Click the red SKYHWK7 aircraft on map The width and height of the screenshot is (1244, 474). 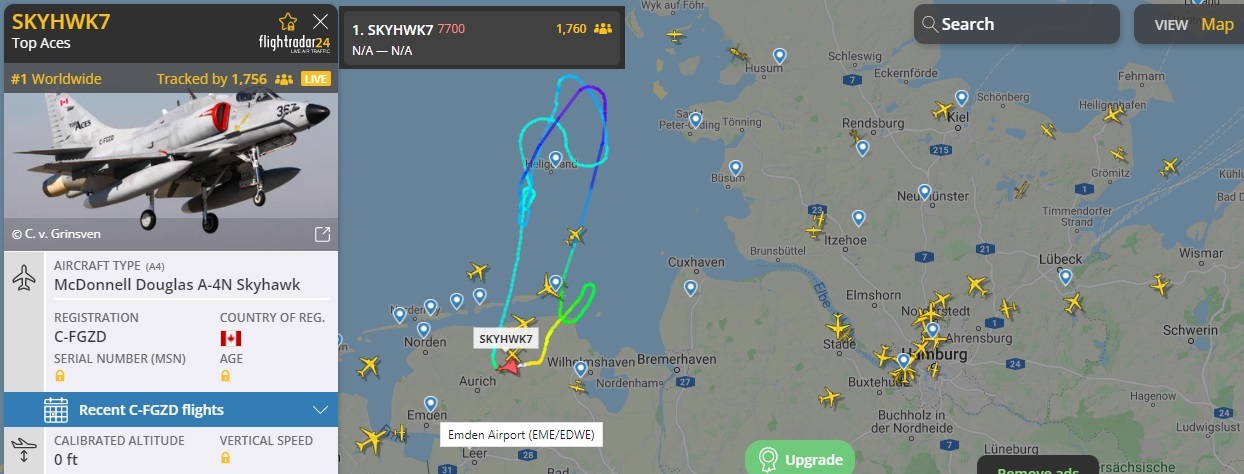coord(509,366)
